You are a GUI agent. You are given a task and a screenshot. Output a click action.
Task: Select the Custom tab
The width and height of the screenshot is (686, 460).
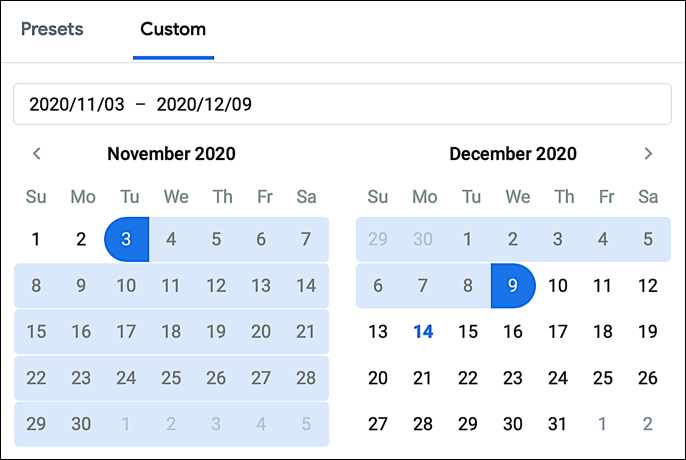click(173, 29)
